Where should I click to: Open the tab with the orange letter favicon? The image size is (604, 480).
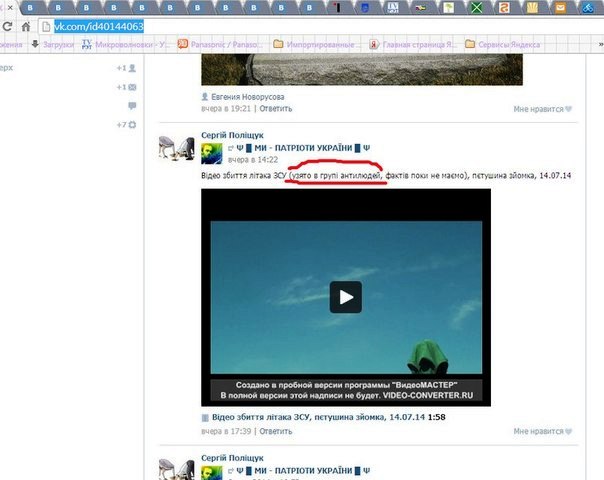pyautogui.click(x=504, y=7)
